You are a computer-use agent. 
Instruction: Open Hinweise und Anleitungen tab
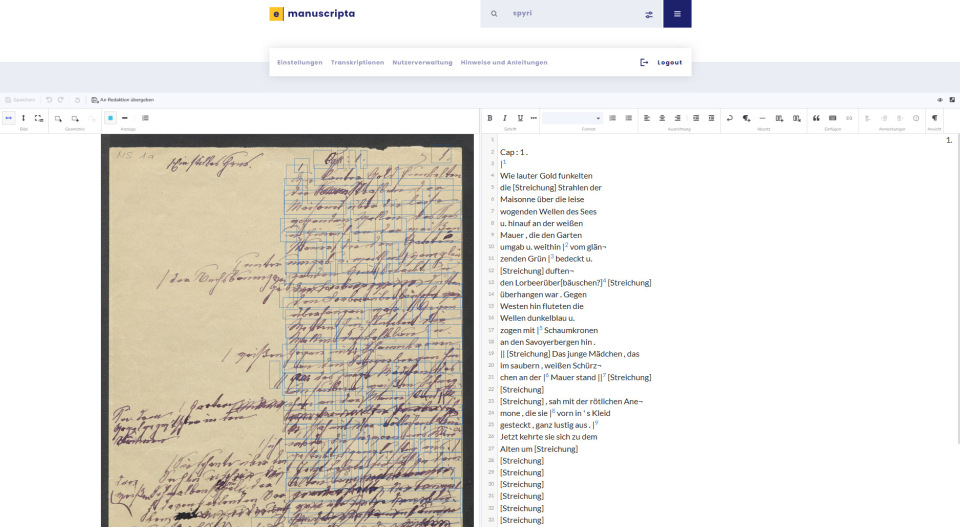504,62
